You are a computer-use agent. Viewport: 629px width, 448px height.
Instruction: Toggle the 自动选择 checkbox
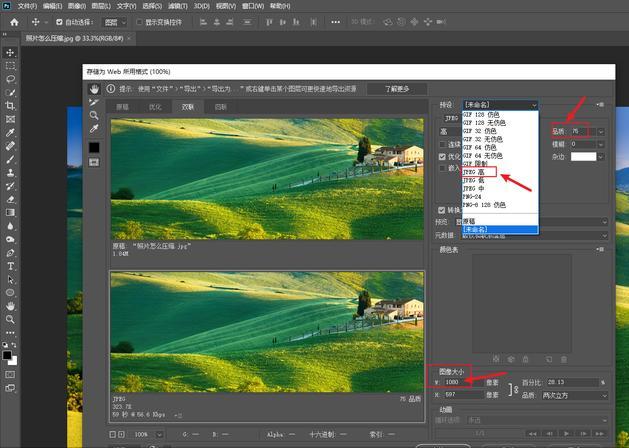(x=59, y=21)
